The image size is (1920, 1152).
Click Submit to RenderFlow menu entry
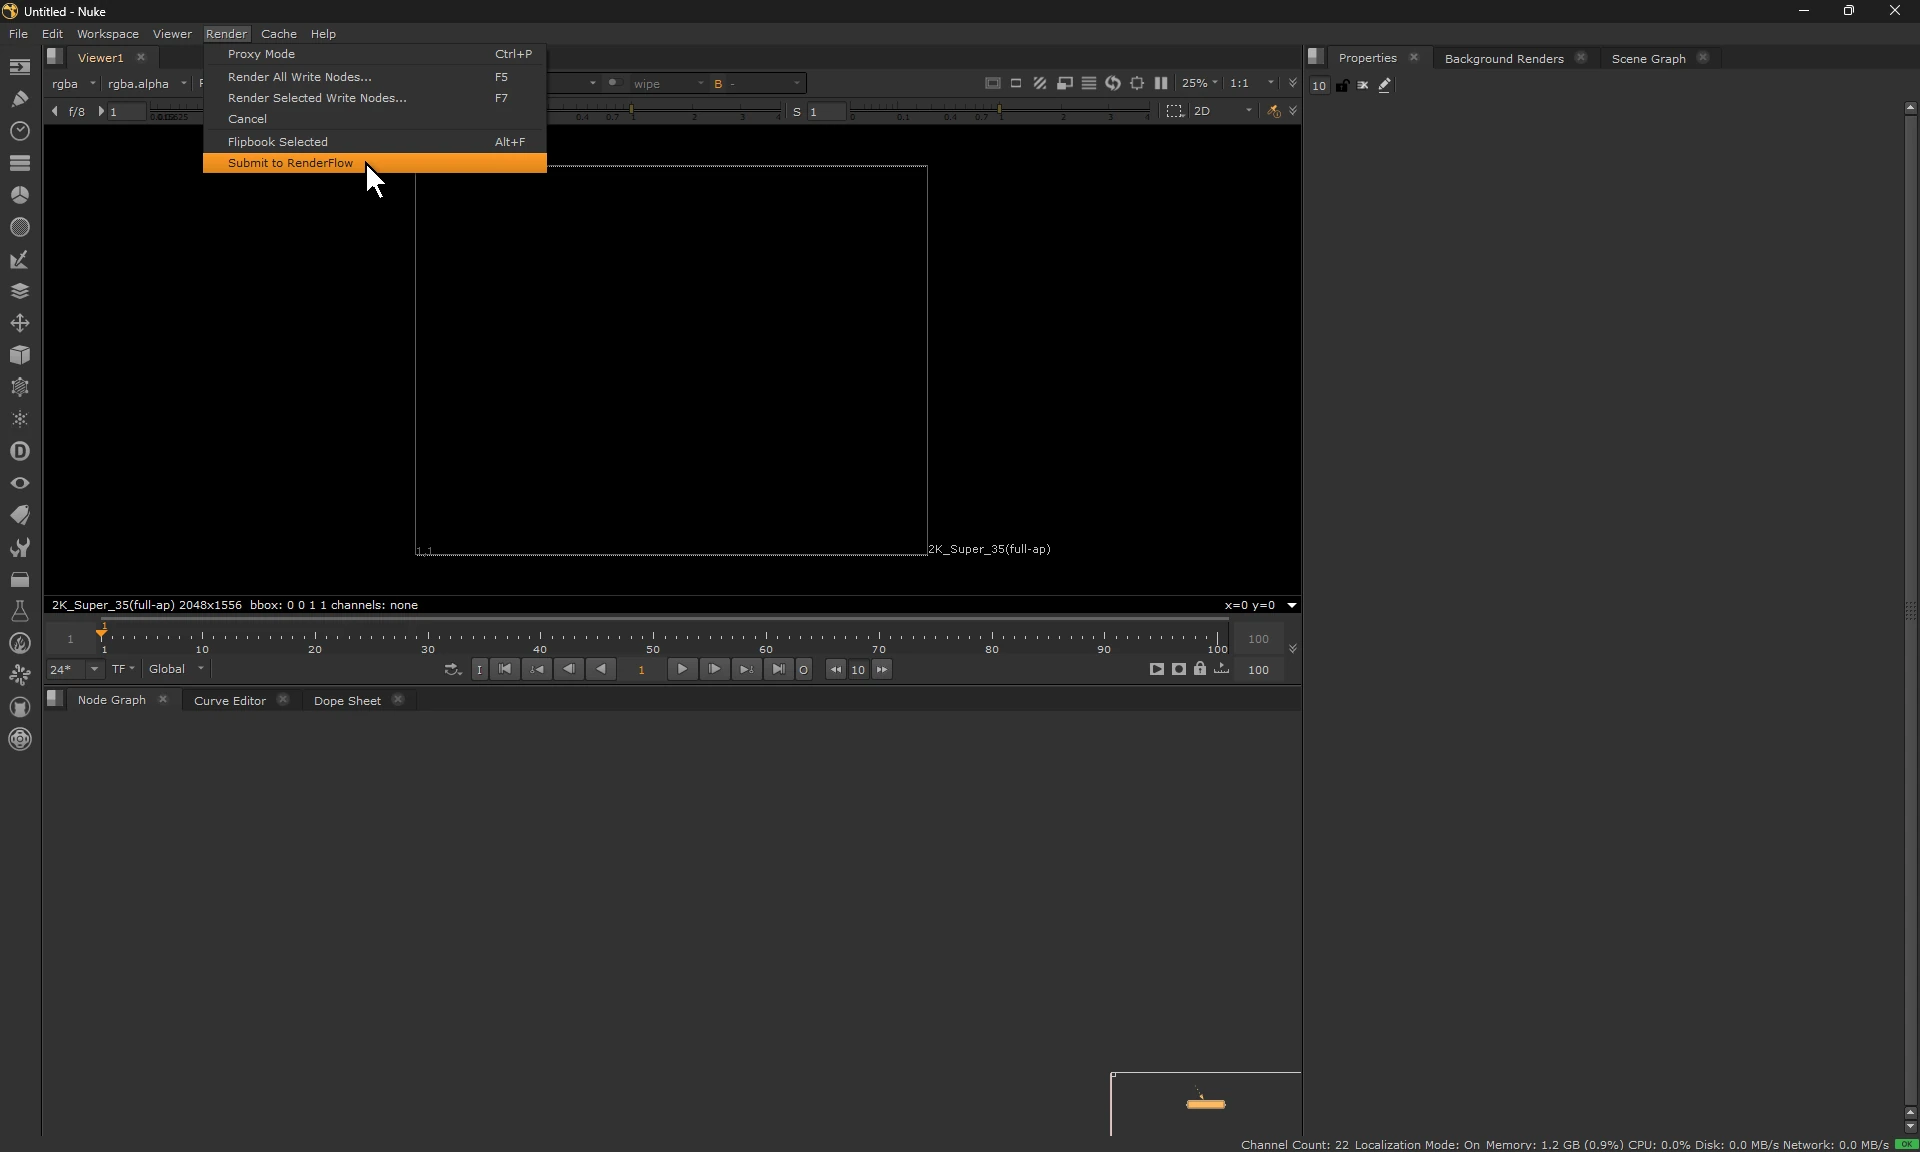point(374,163)
